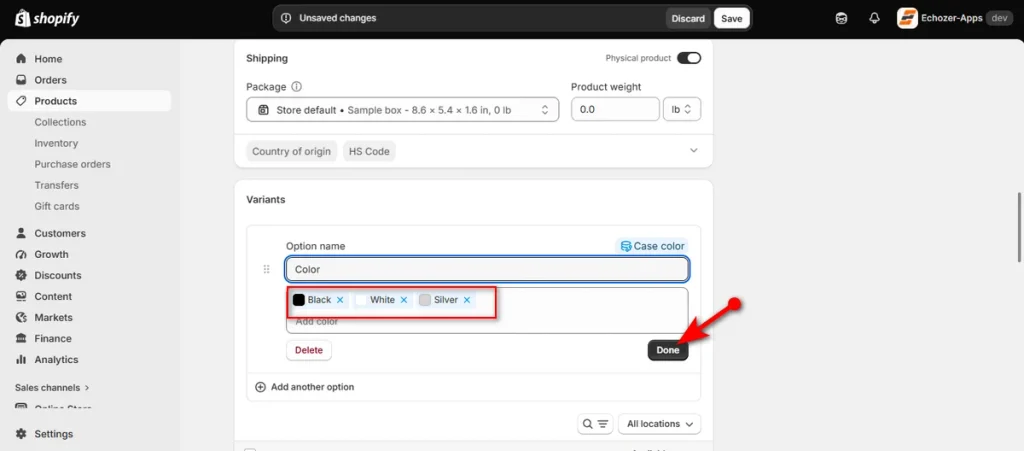1024x451 pixels.
Task: Go to Orders in sidebar
Action: [x=50, y=80]
